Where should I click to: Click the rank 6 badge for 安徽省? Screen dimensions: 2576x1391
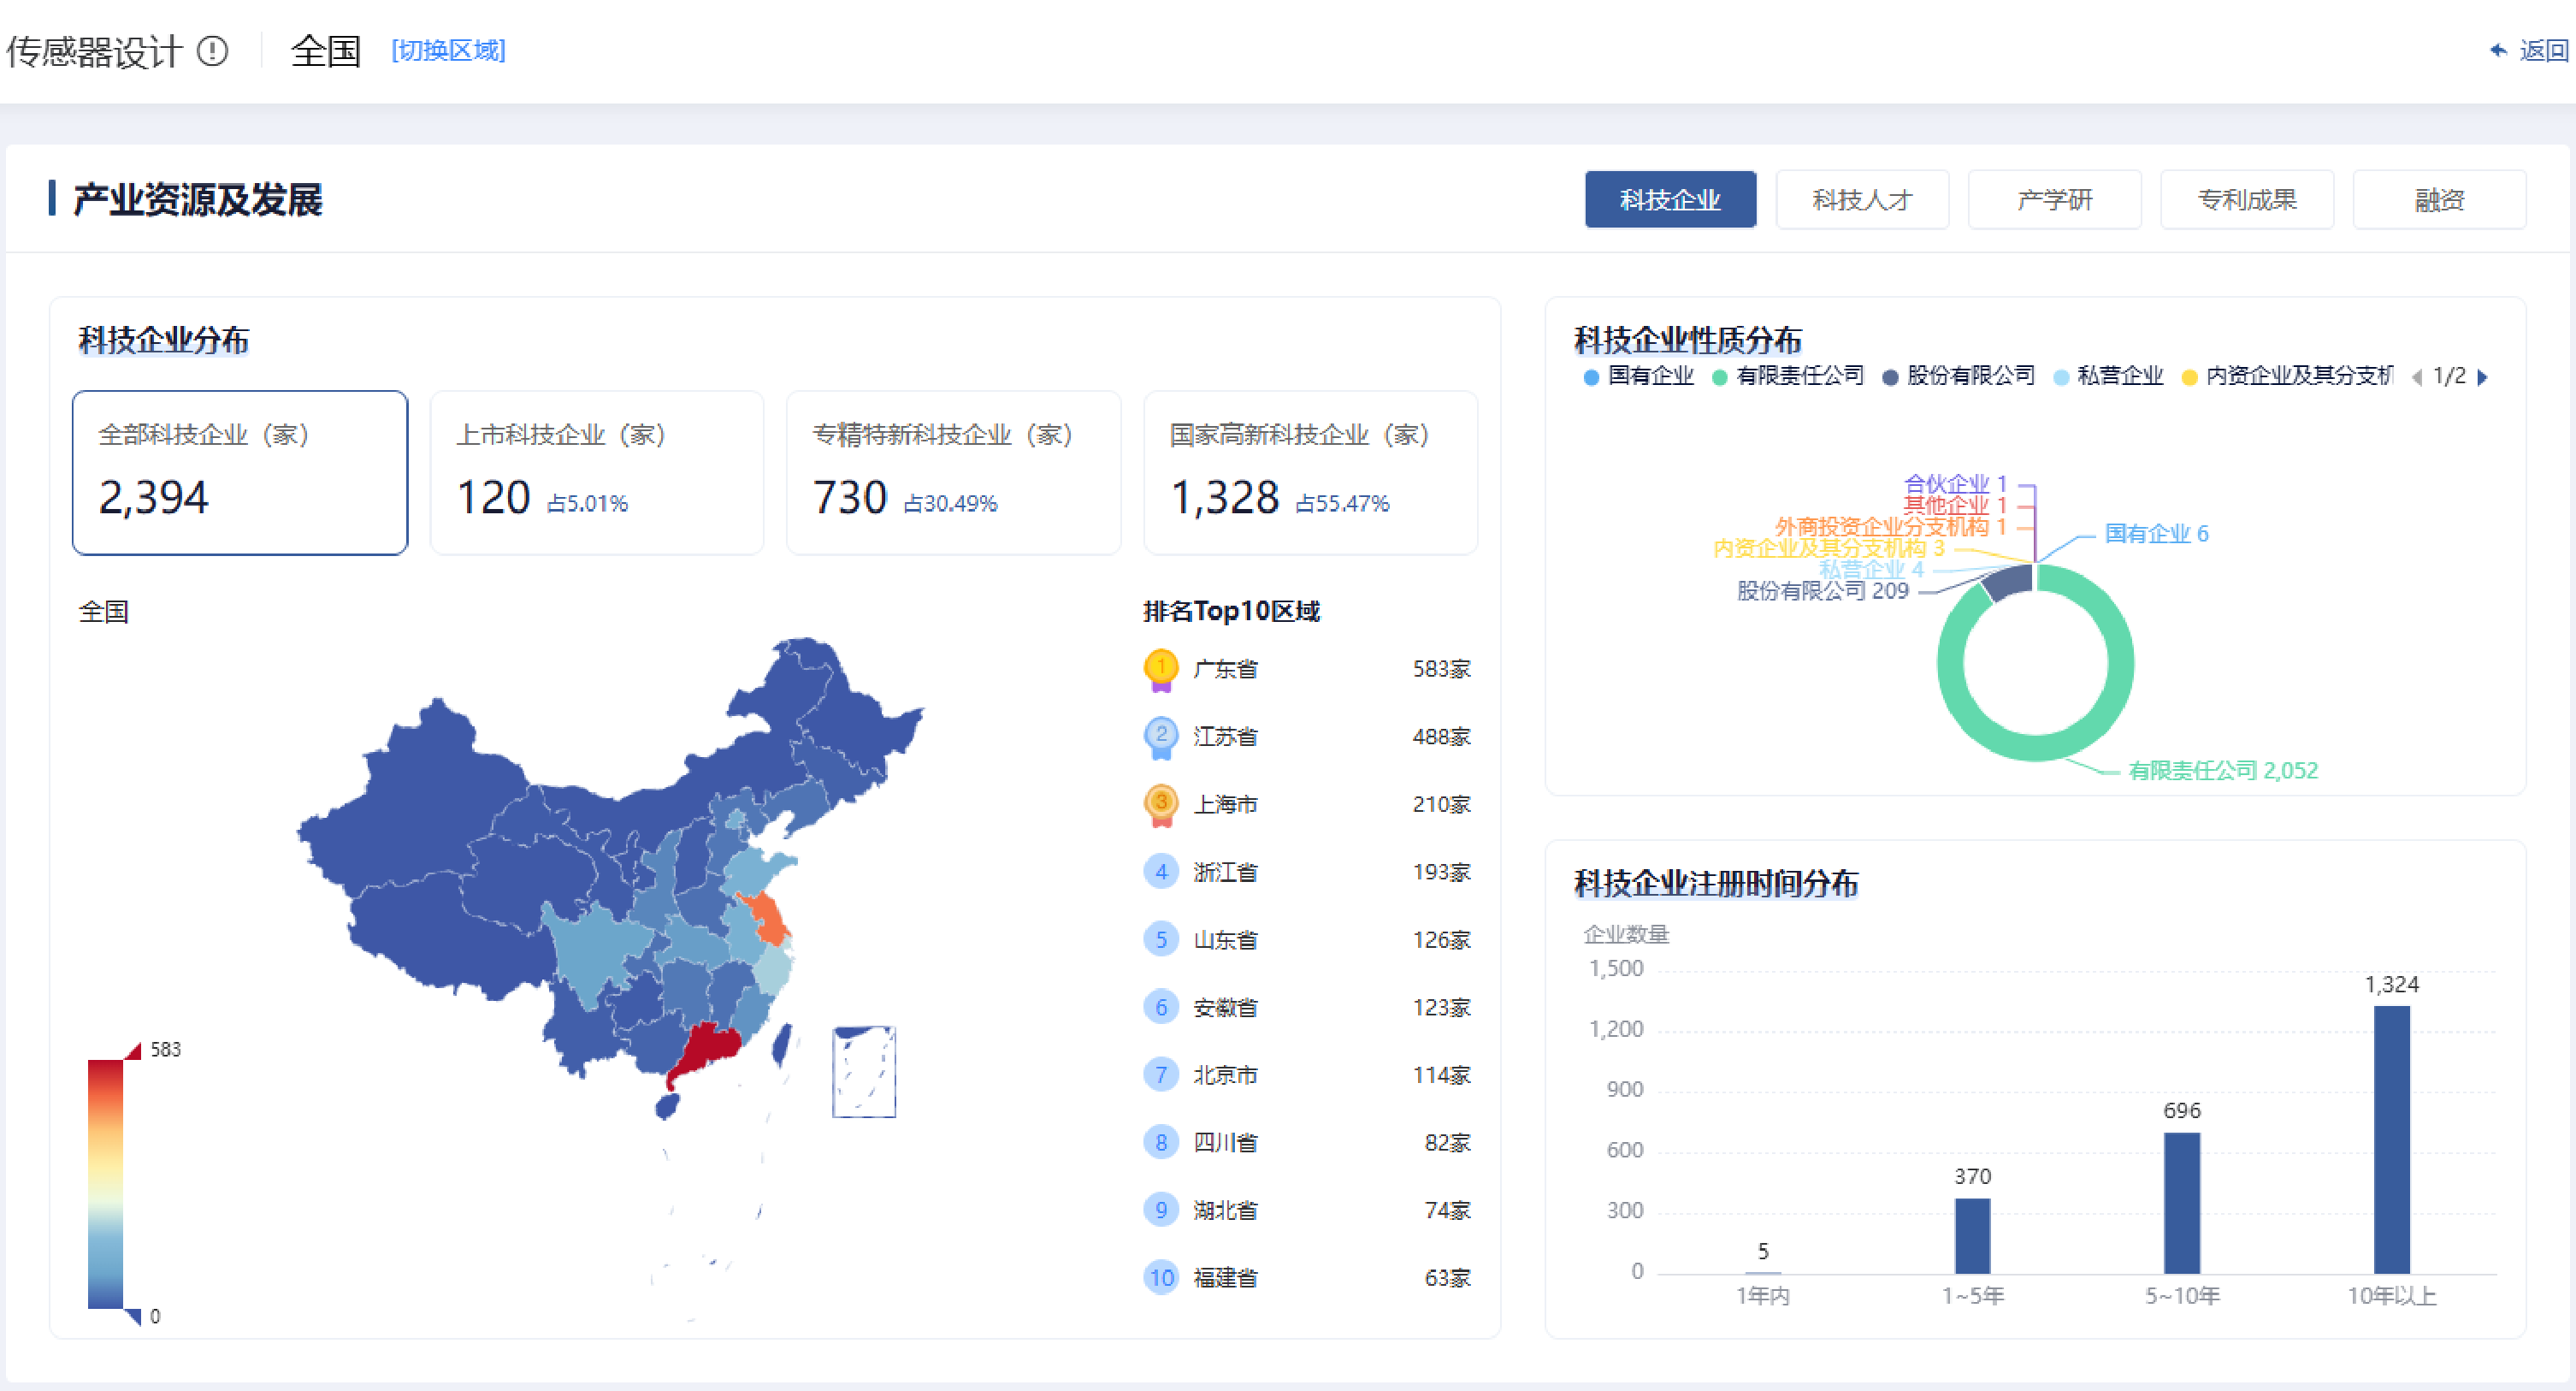point(1160,1008)
